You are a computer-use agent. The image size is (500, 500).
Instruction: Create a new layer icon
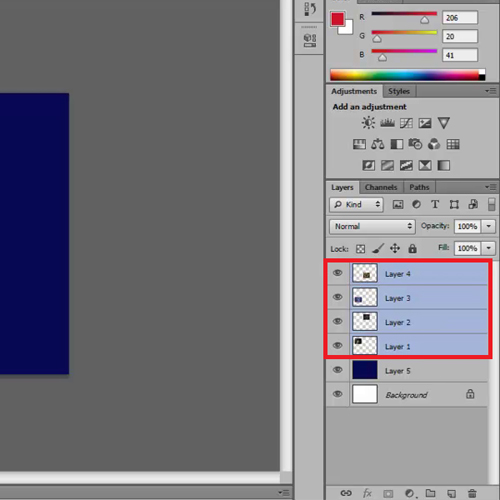click(x=451, y=493)
